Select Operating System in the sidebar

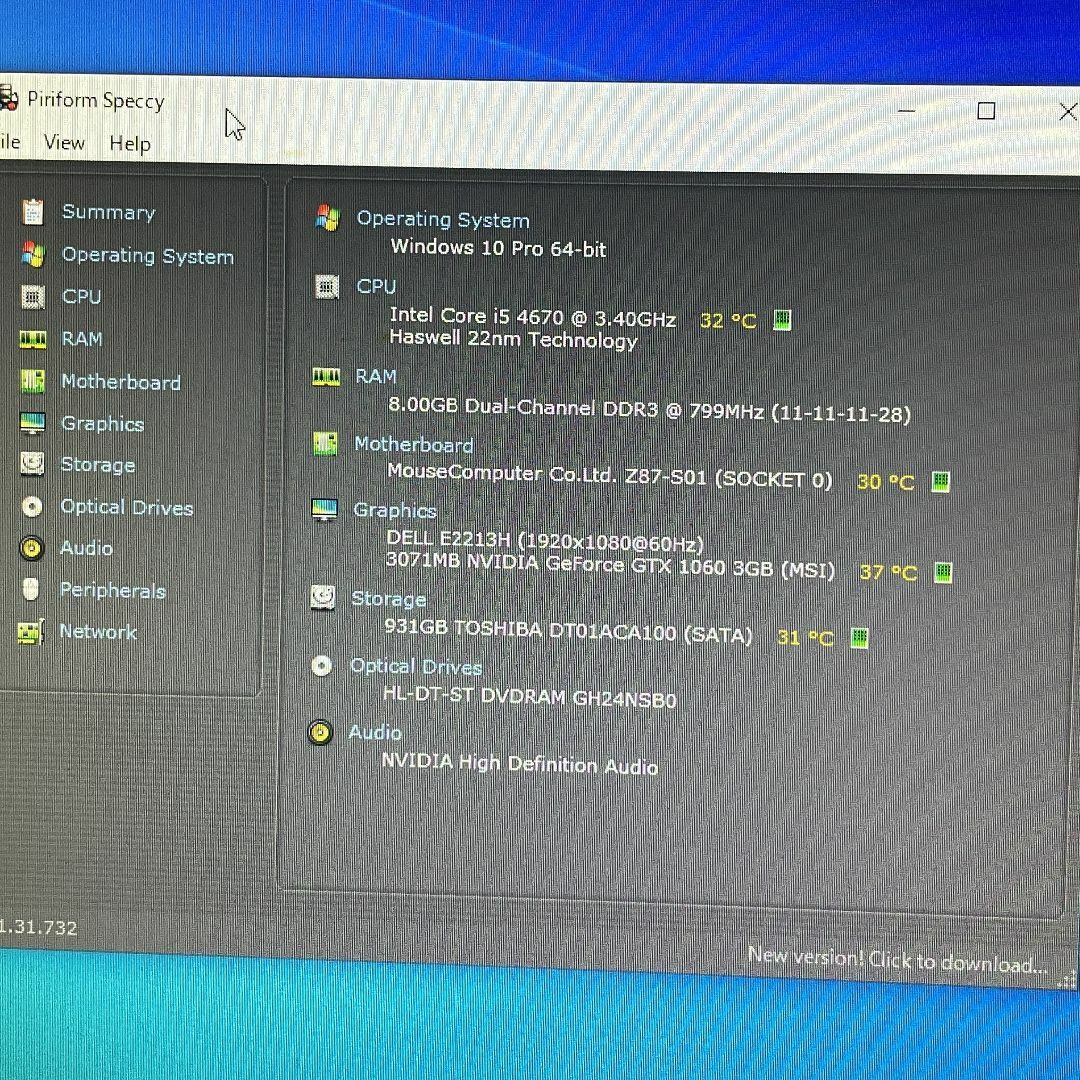[x=148, y=256]
